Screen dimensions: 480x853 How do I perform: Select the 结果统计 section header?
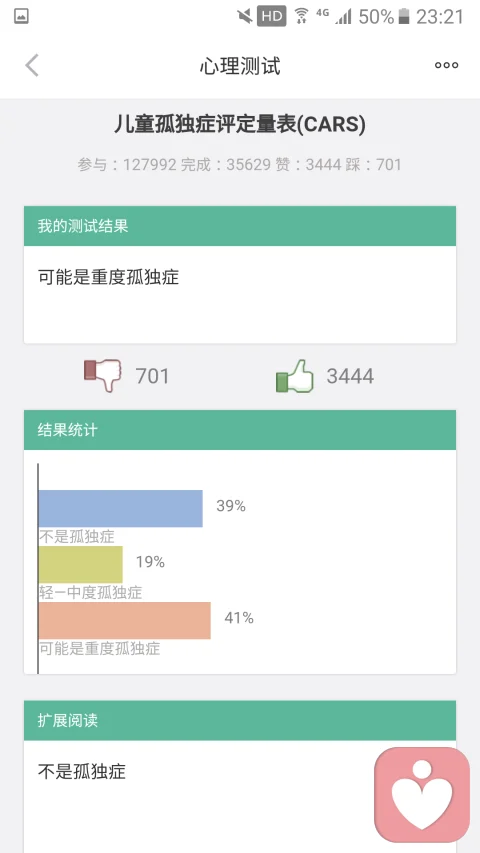(240, 430)
